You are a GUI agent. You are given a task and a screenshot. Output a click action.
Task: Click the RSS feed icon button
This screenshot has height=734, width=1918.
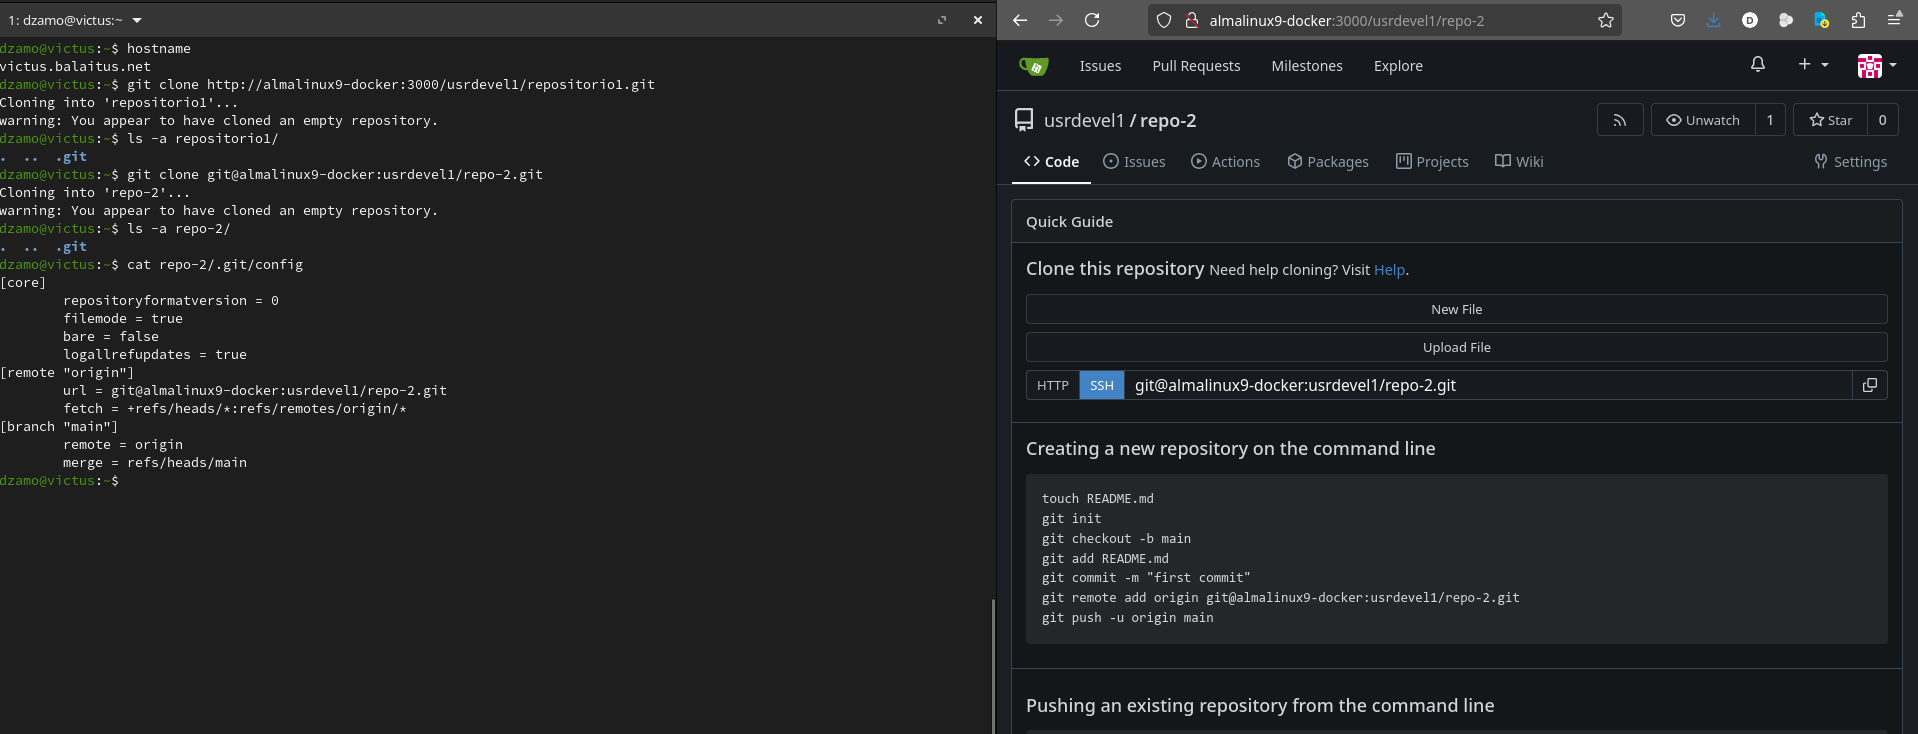pyautogui.click(x=1619, y=120)
